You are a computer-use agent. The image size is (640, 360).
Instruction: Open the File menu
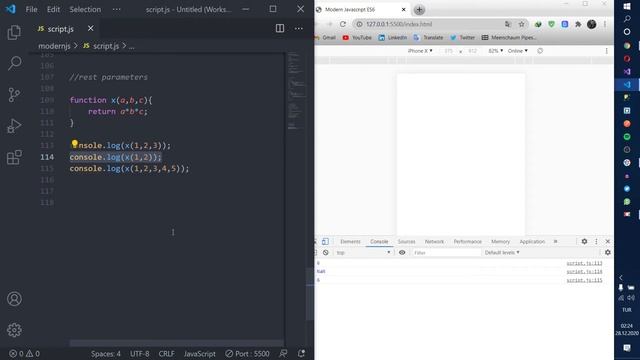click(x=31, y=9)
